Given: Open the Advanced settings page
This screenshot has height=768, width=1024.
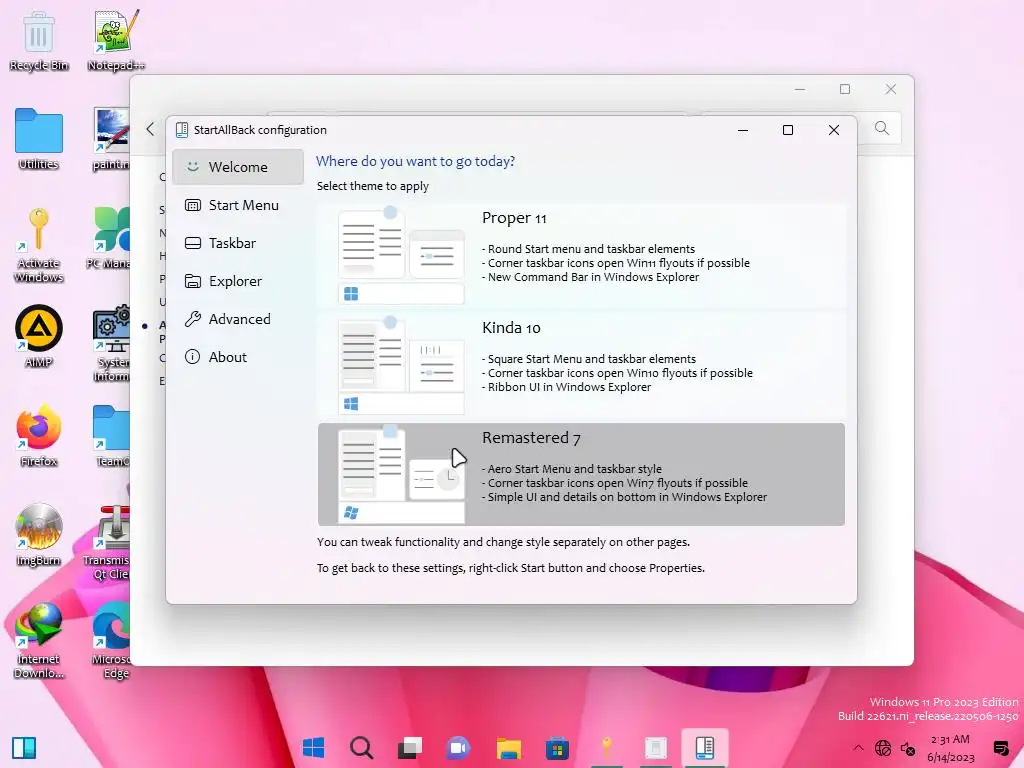Looking at the screenshot, I should click(x=238, y=319).
